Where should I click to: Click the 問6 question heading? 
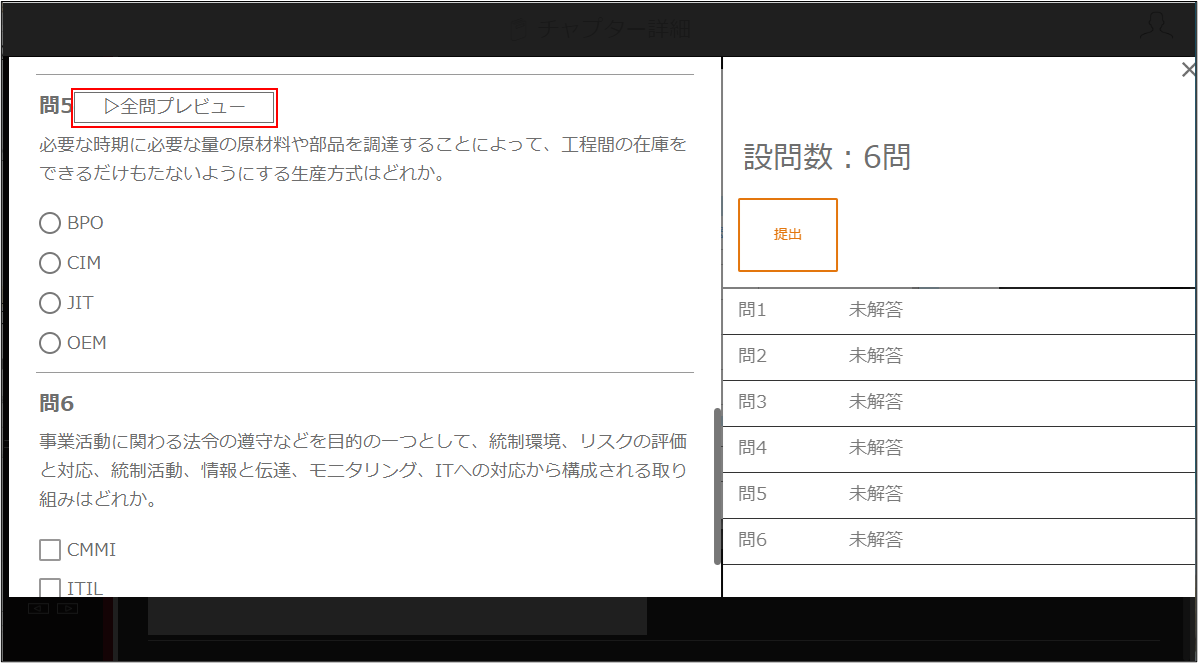[x=57, y=403]
